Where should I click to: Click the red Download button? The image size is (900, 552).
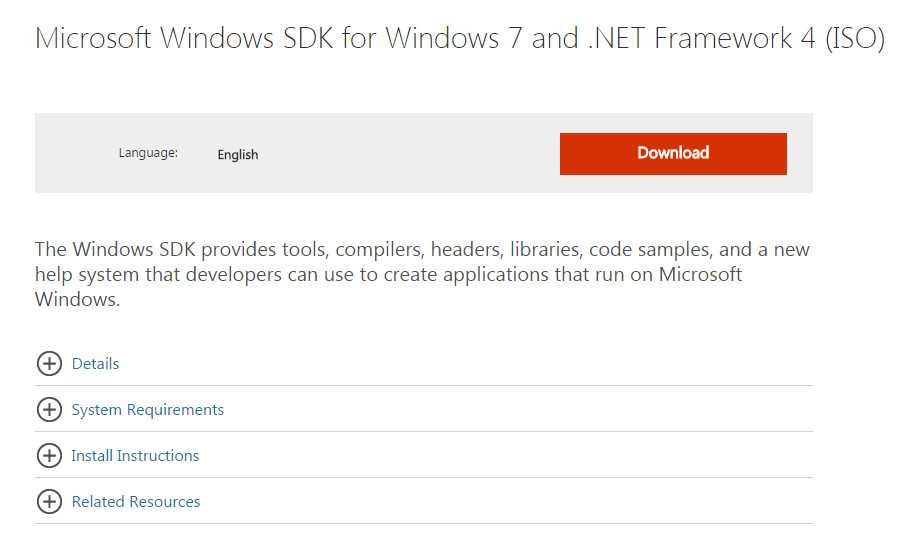click(673, 154)
